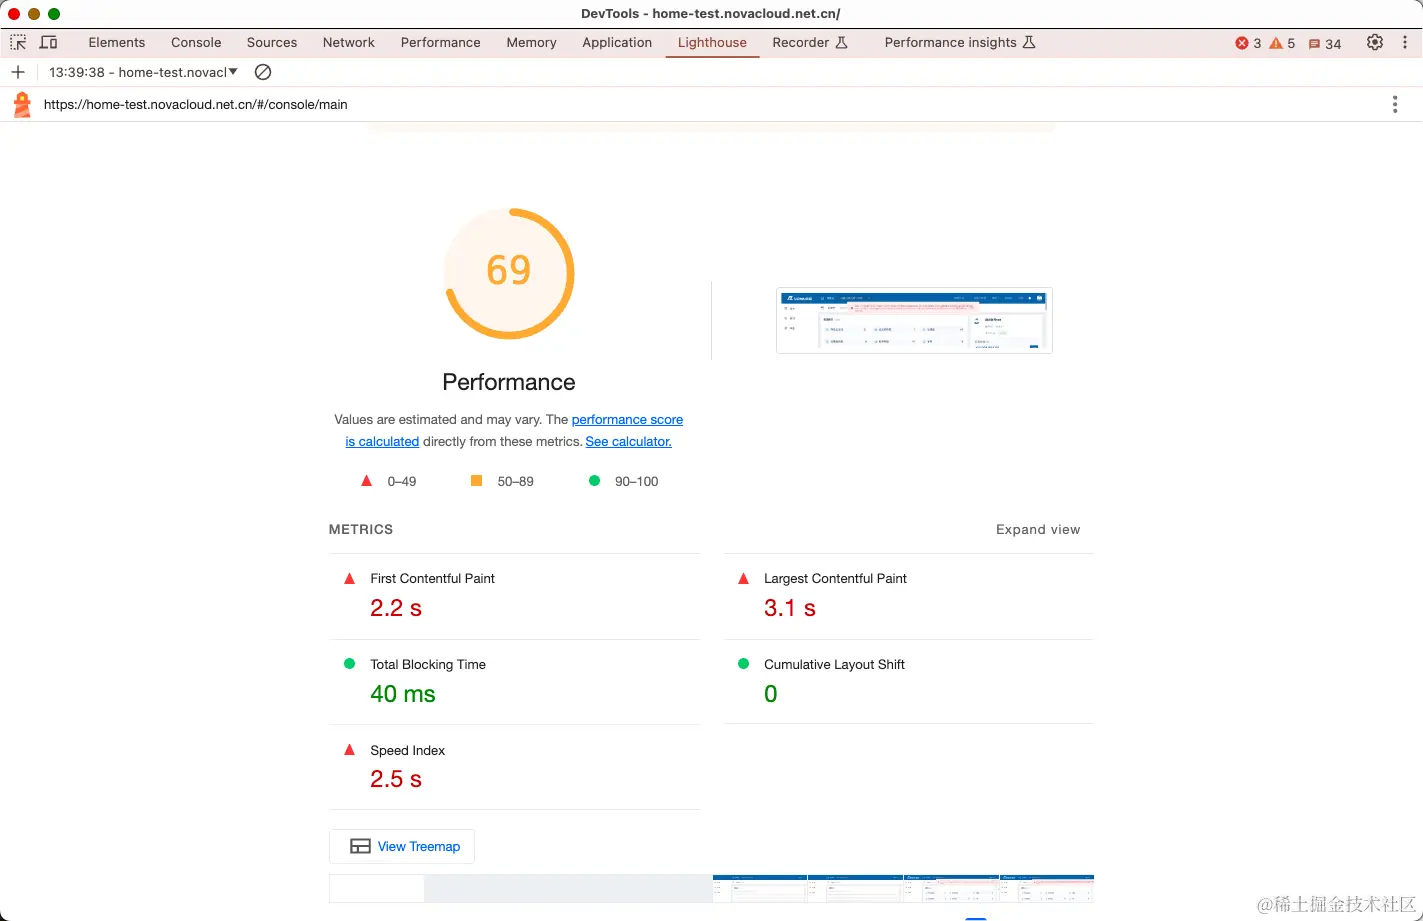Select the inspect element picker icon

18,42
